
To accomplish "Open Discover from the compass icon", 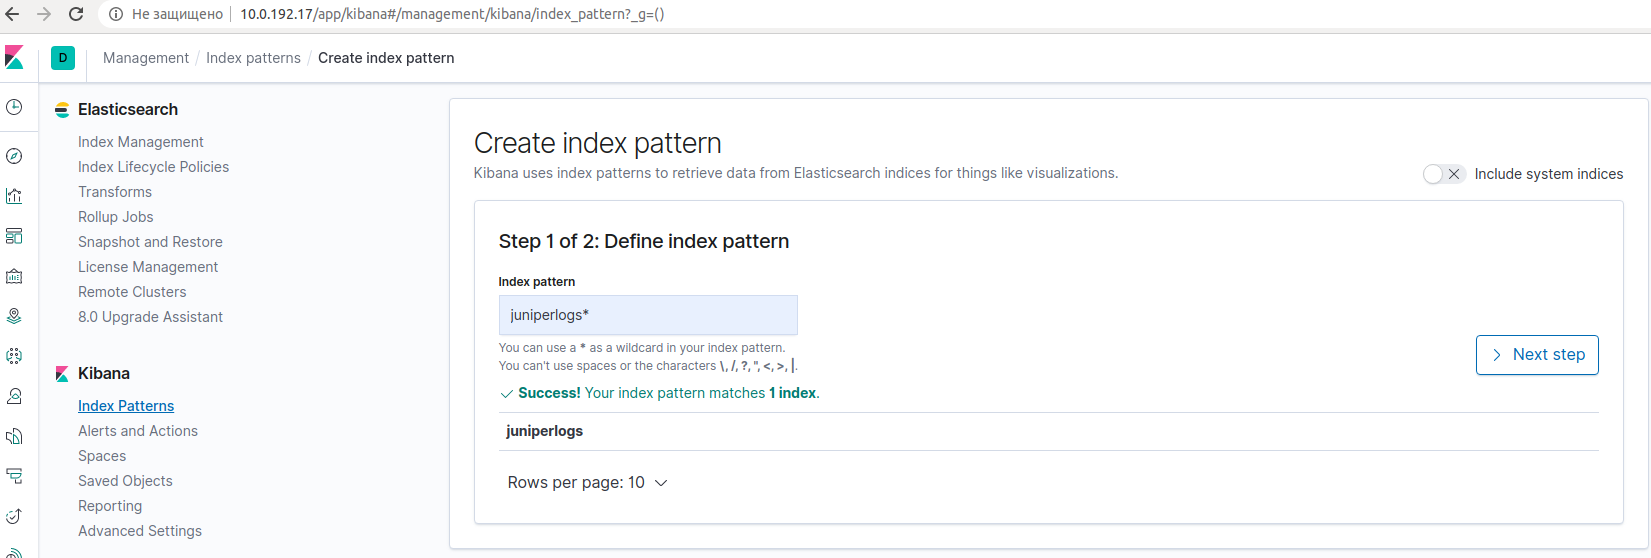I will (14, 156).
